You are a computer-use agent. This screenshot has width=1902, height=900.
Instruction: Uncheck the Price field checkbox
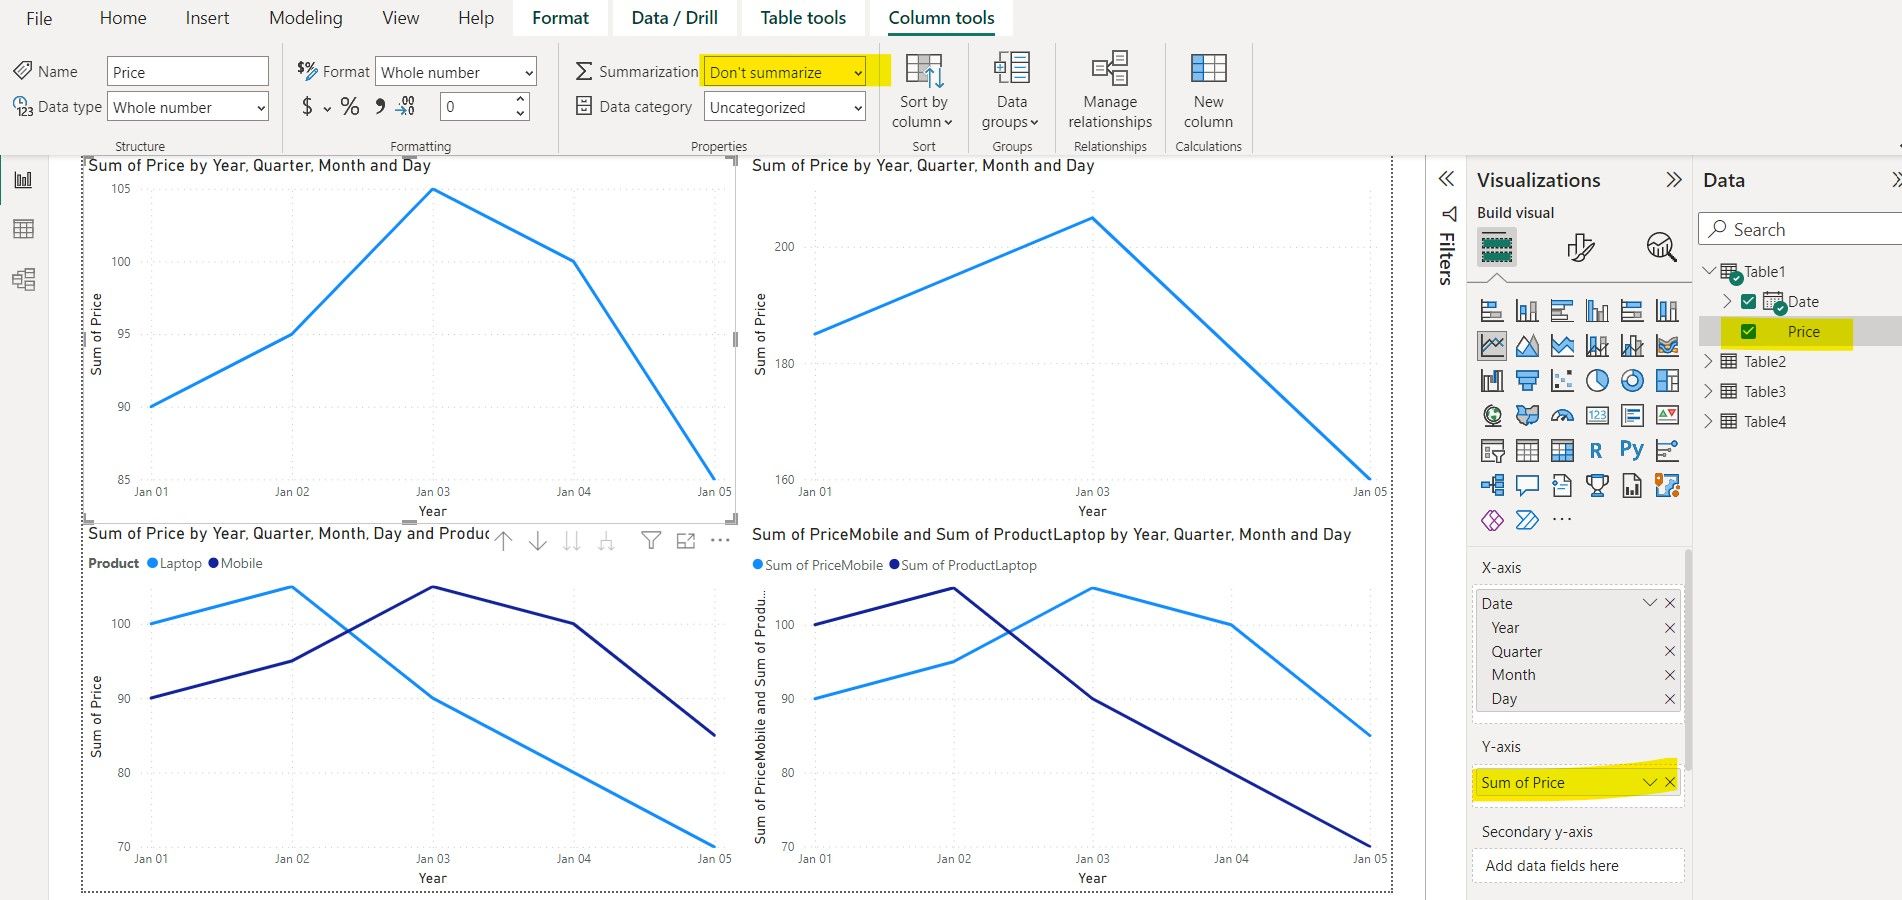[x=1748, y=332]
